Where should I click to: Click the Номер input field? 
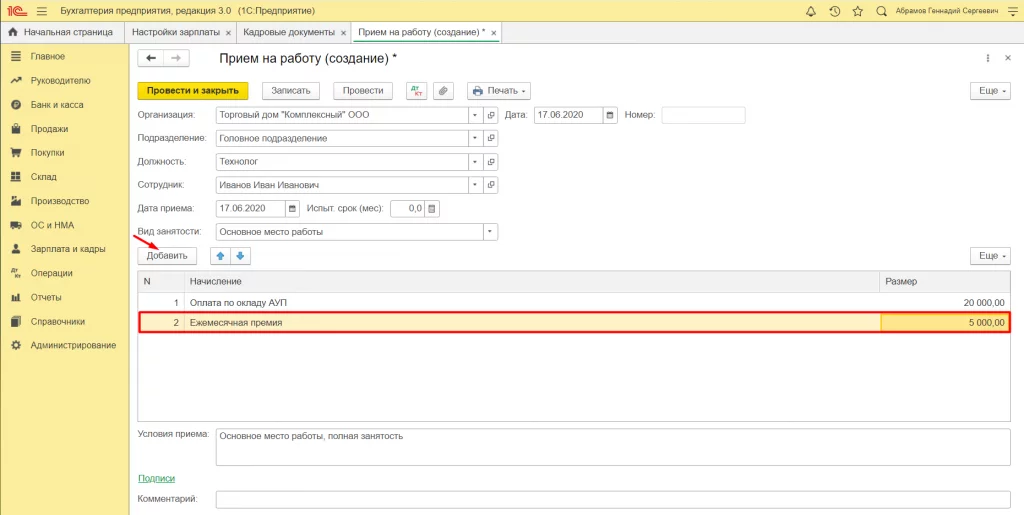point(703,115)
